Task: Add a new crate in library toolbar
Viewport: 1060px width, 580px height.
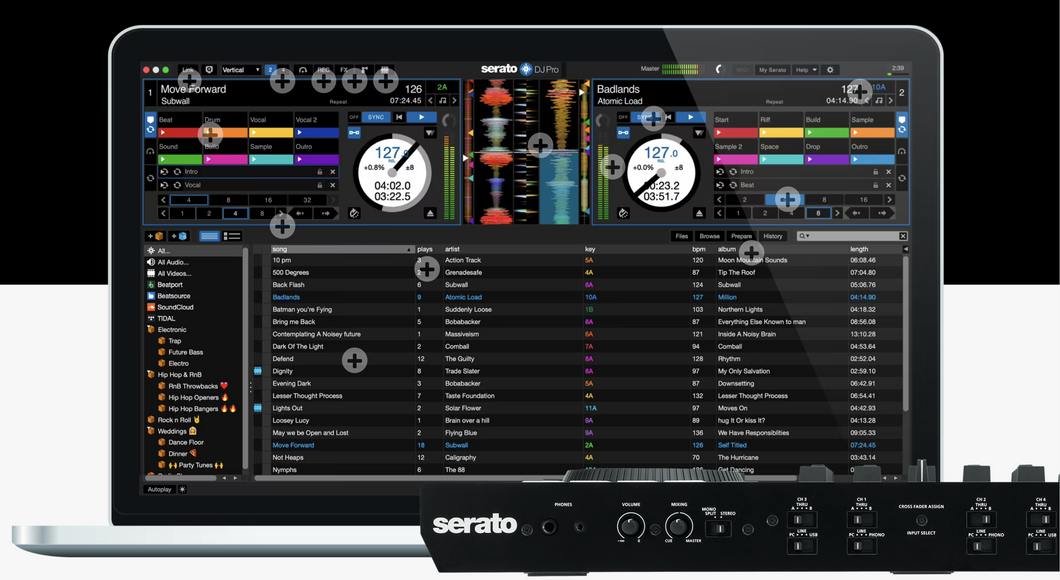Action: 155,236
